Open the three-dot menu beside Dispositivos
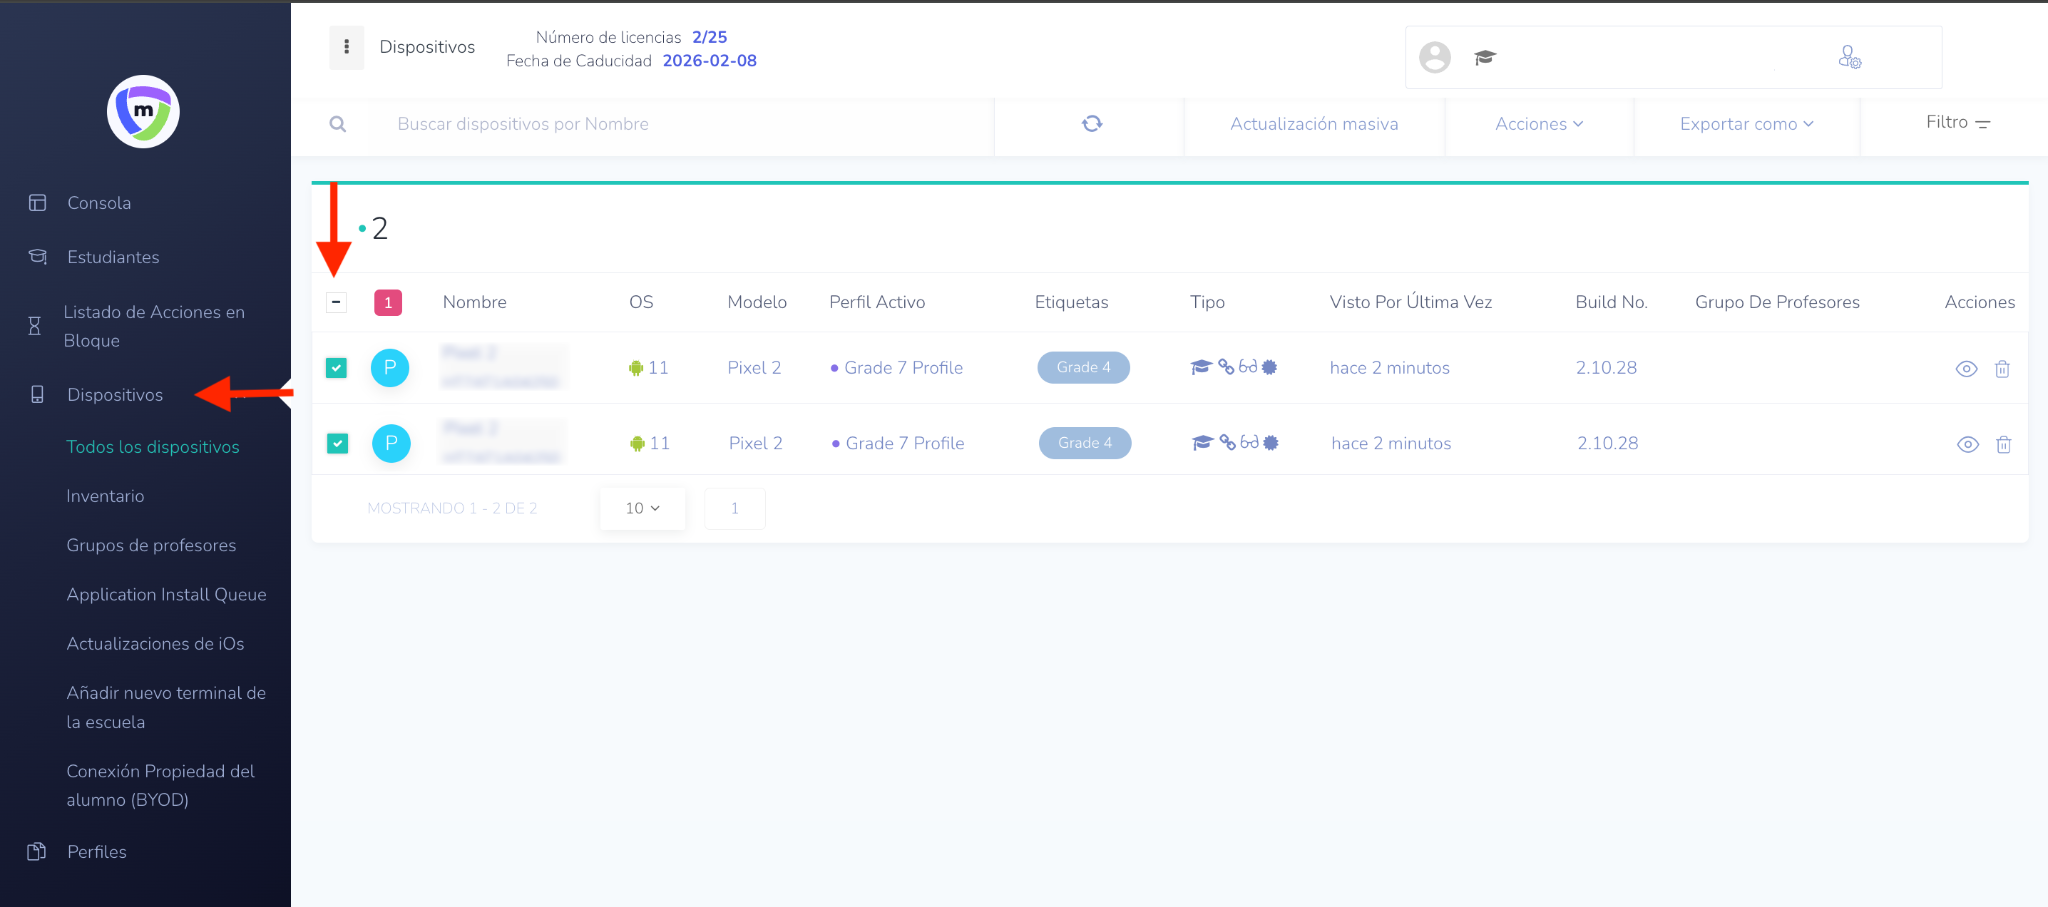 pyautogui.click(x=346, y=47)
